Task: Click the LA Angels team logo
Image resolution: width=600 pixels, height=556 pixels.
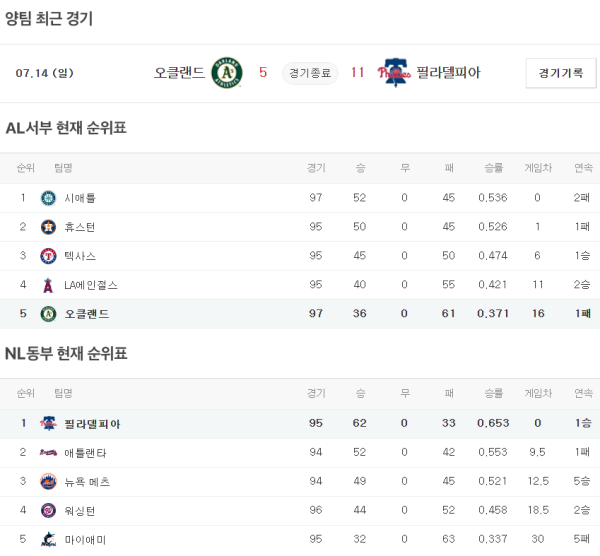Action: 48,285
